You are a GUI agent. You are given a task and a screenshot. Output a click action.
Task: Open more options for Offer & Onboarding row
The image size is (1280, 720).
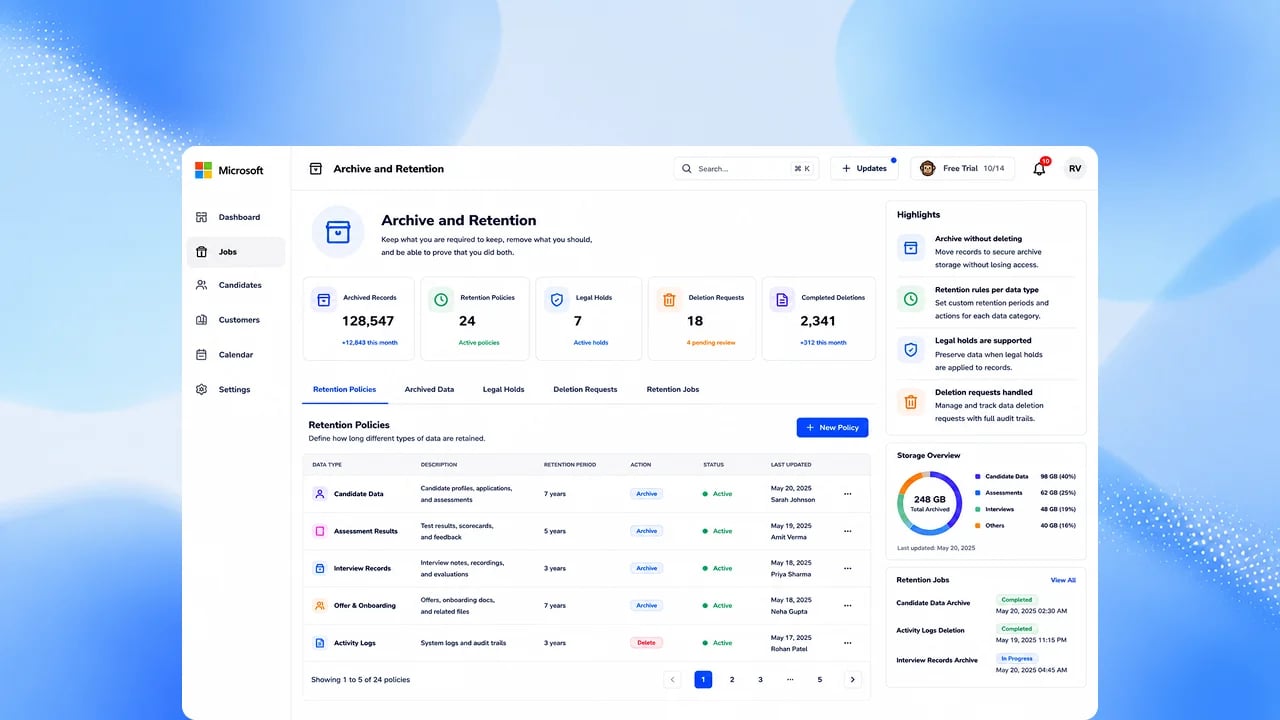(x=848, y=606)
